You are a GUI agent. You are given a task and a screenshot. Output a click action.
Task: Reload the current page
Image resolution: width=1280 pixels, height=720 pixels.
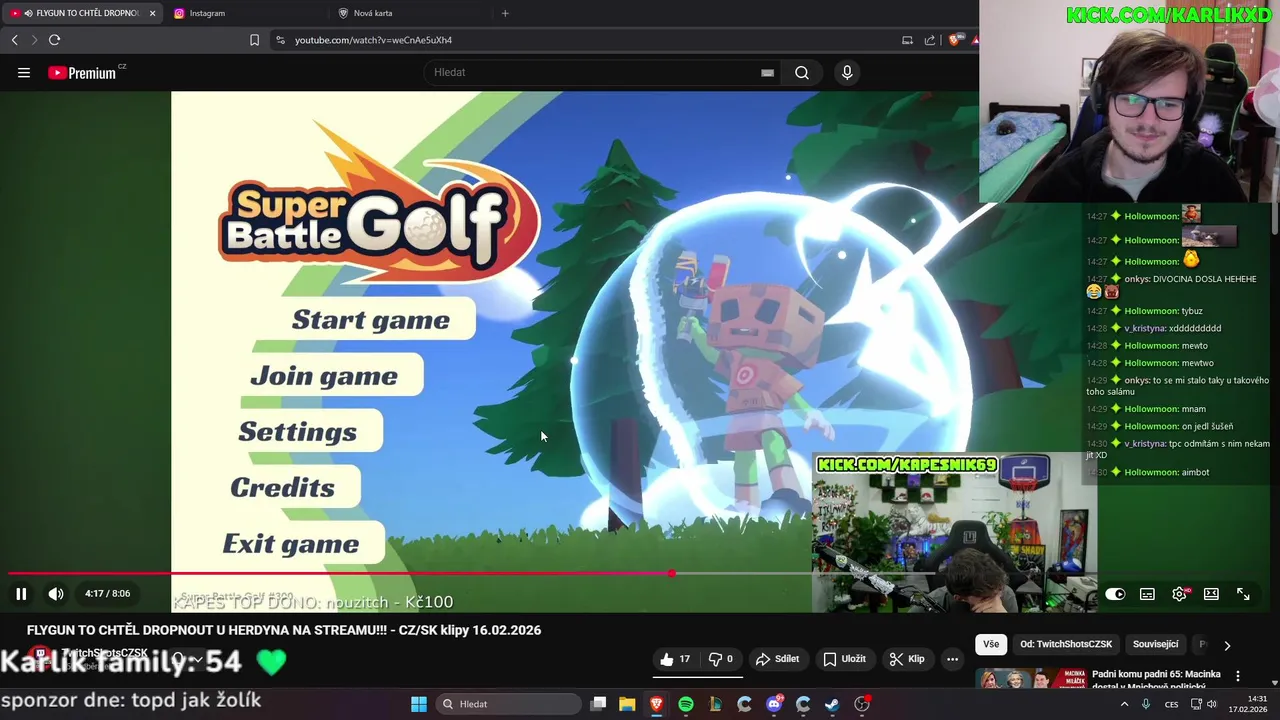tap(54, 40)
